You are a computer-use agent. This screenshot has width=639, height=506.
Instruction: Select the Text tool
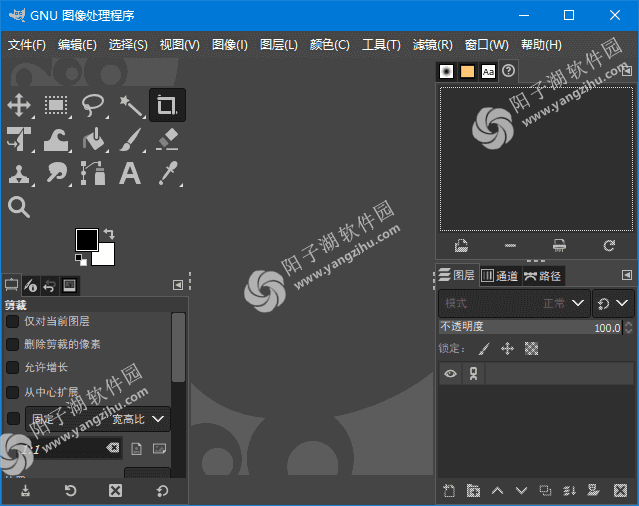pos(130,174)
